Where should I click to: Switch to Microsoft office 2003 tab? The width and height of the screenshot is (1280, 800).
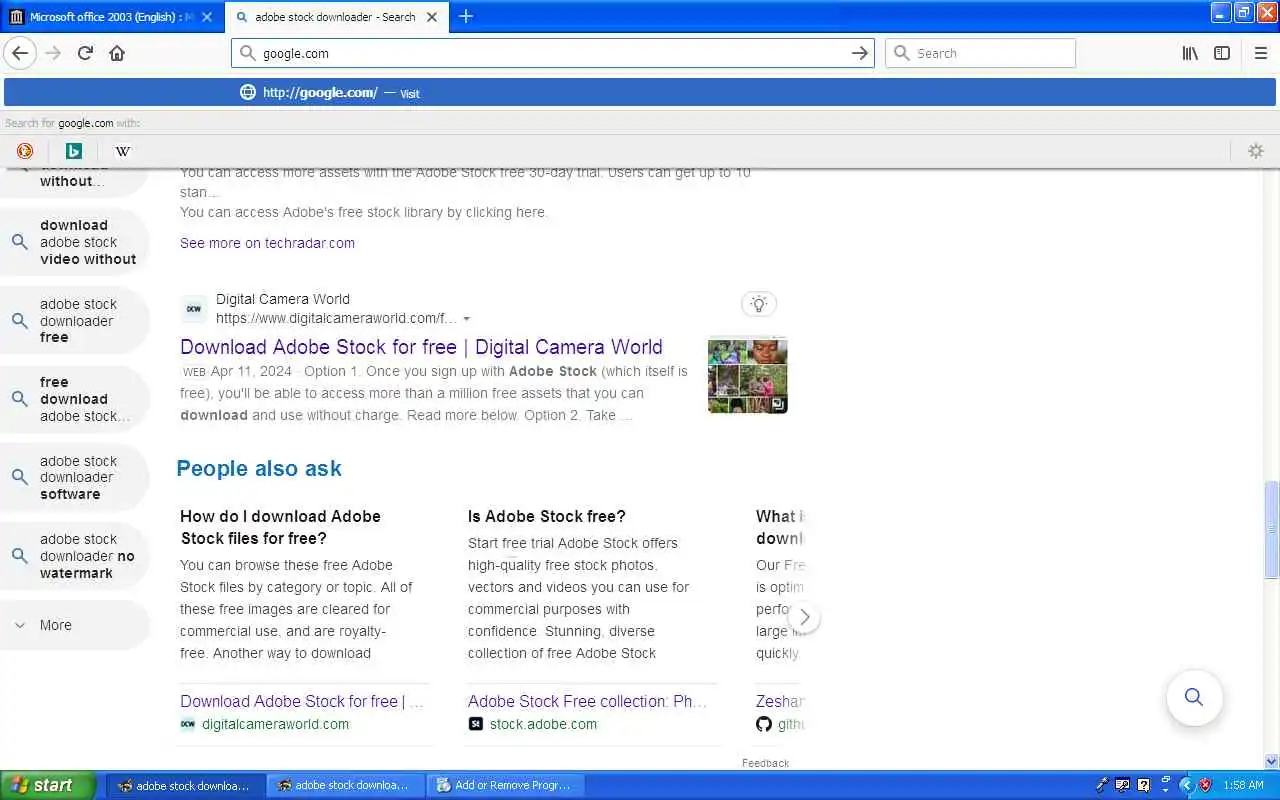click(x=112, y=17)
